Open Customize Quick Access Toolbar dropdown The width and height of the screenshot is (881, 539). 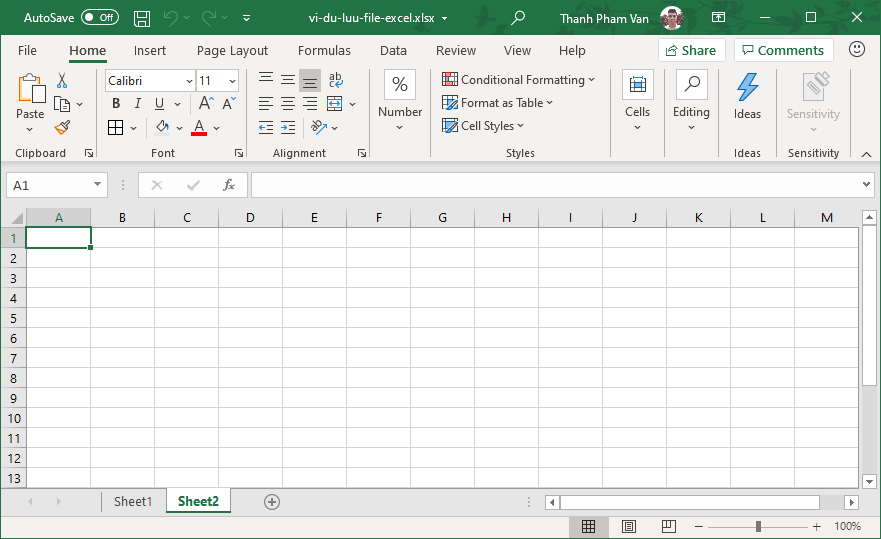tap(246, 18)
